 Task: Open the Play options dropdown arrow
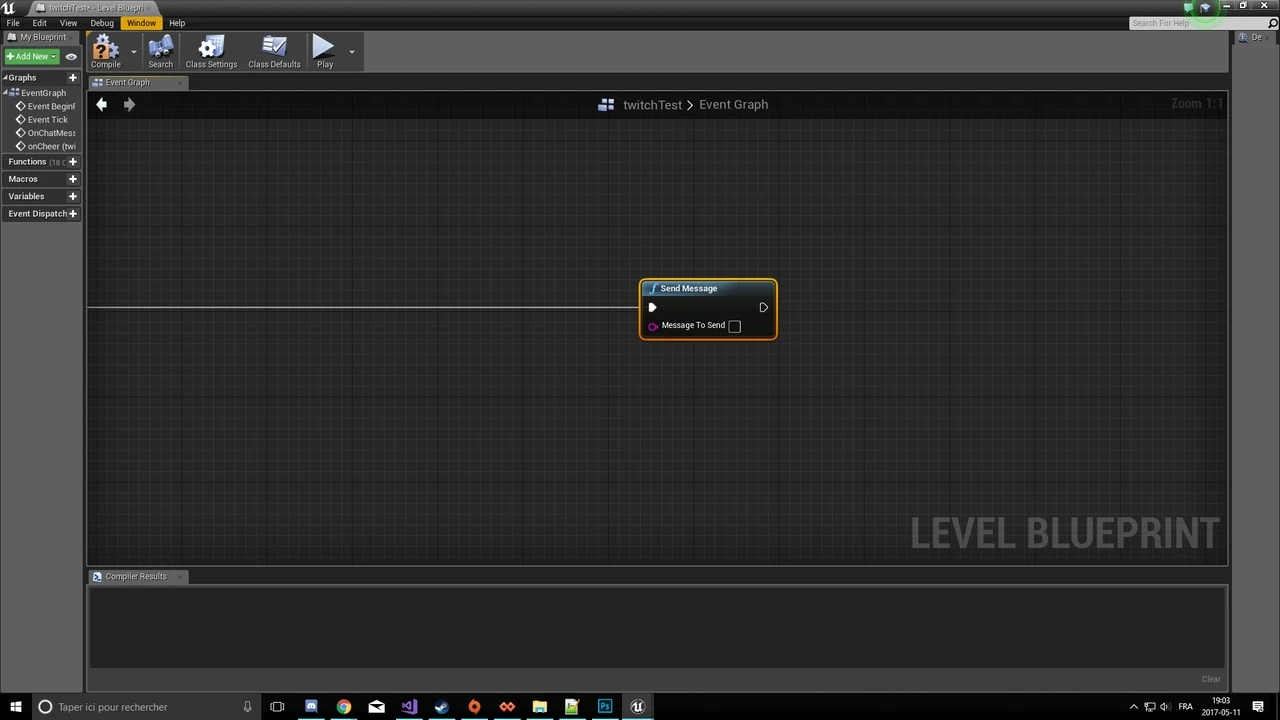click(x=351, y=52)
